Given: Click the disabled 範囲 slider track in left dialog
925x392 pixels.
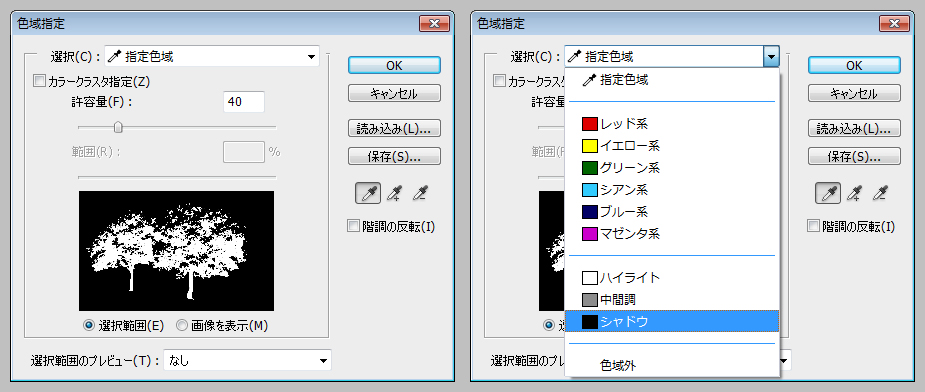Looking at the screenshot, I should 178,176.
